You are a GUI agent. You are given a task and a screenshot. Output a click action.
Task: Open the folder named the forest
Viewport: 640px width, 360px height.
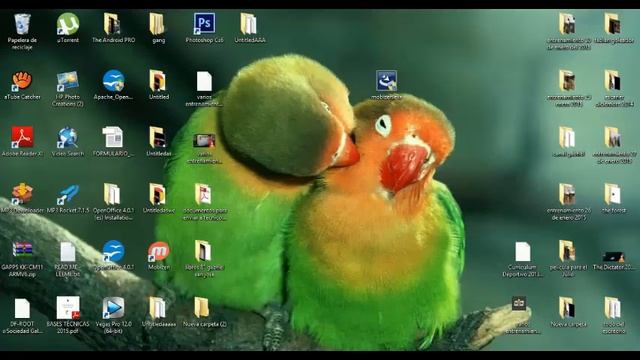click(613, 193)
